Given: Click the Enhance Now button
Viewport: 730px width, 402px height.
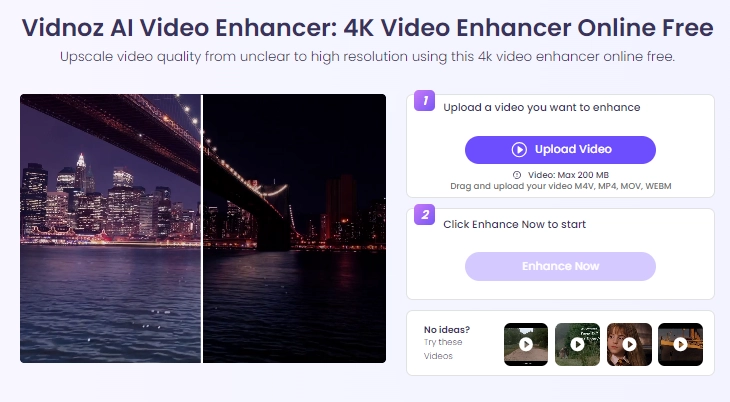Looking at the screenshot, I should click(x=560, y=266).
